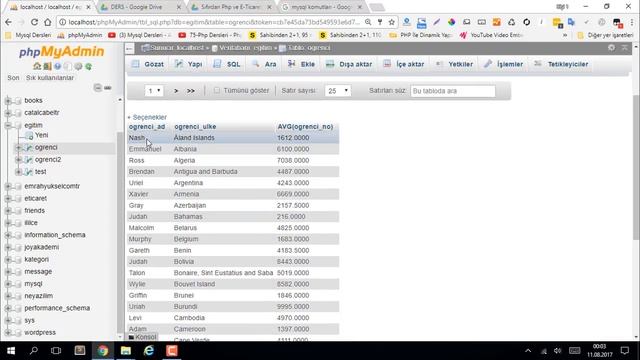
Task: Switch to DERS - Google Drive browser tab
Action: click(x=141, y=7)
